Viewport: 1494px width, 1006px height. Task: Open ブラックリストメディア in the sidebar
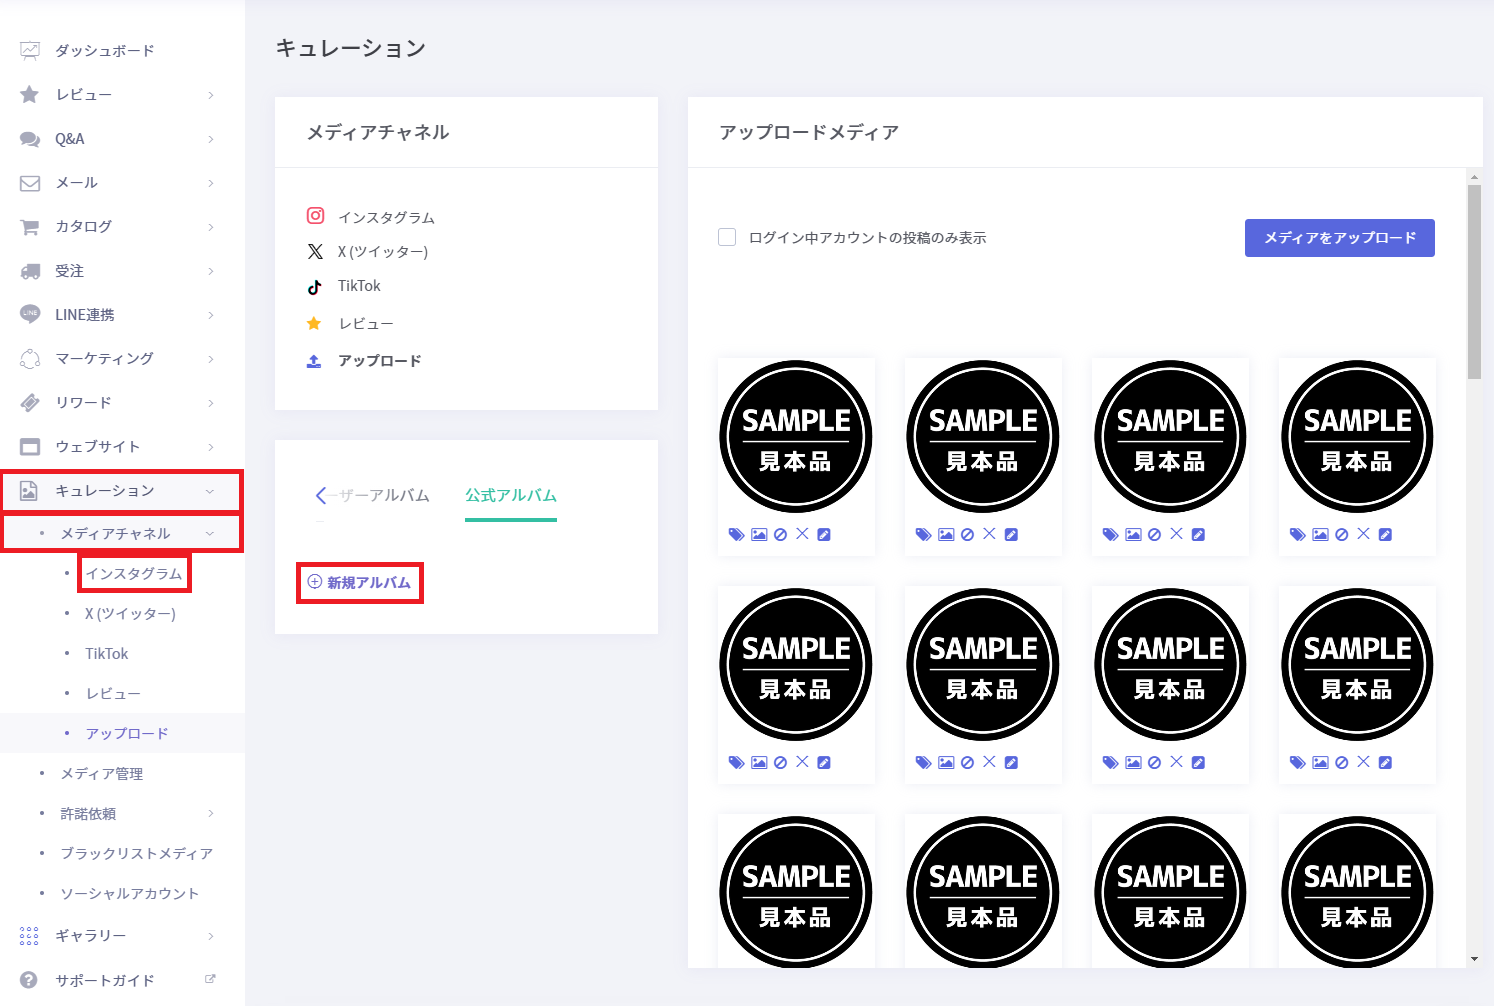136,854
